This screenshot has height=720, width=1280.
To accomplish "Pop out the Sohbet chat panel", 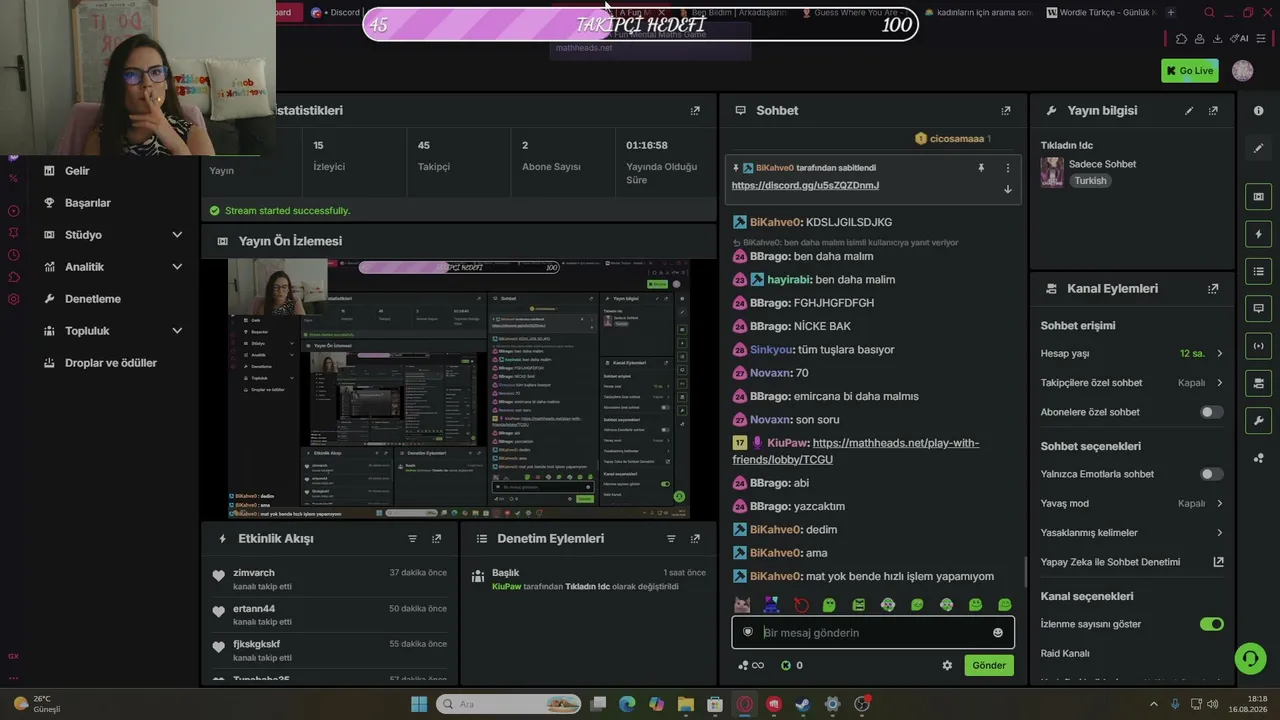I will click(1005, 111).
